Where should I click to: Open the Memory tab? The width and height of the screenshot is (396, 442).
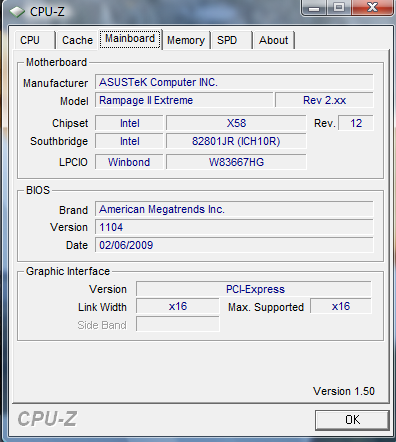coord(186,40)
